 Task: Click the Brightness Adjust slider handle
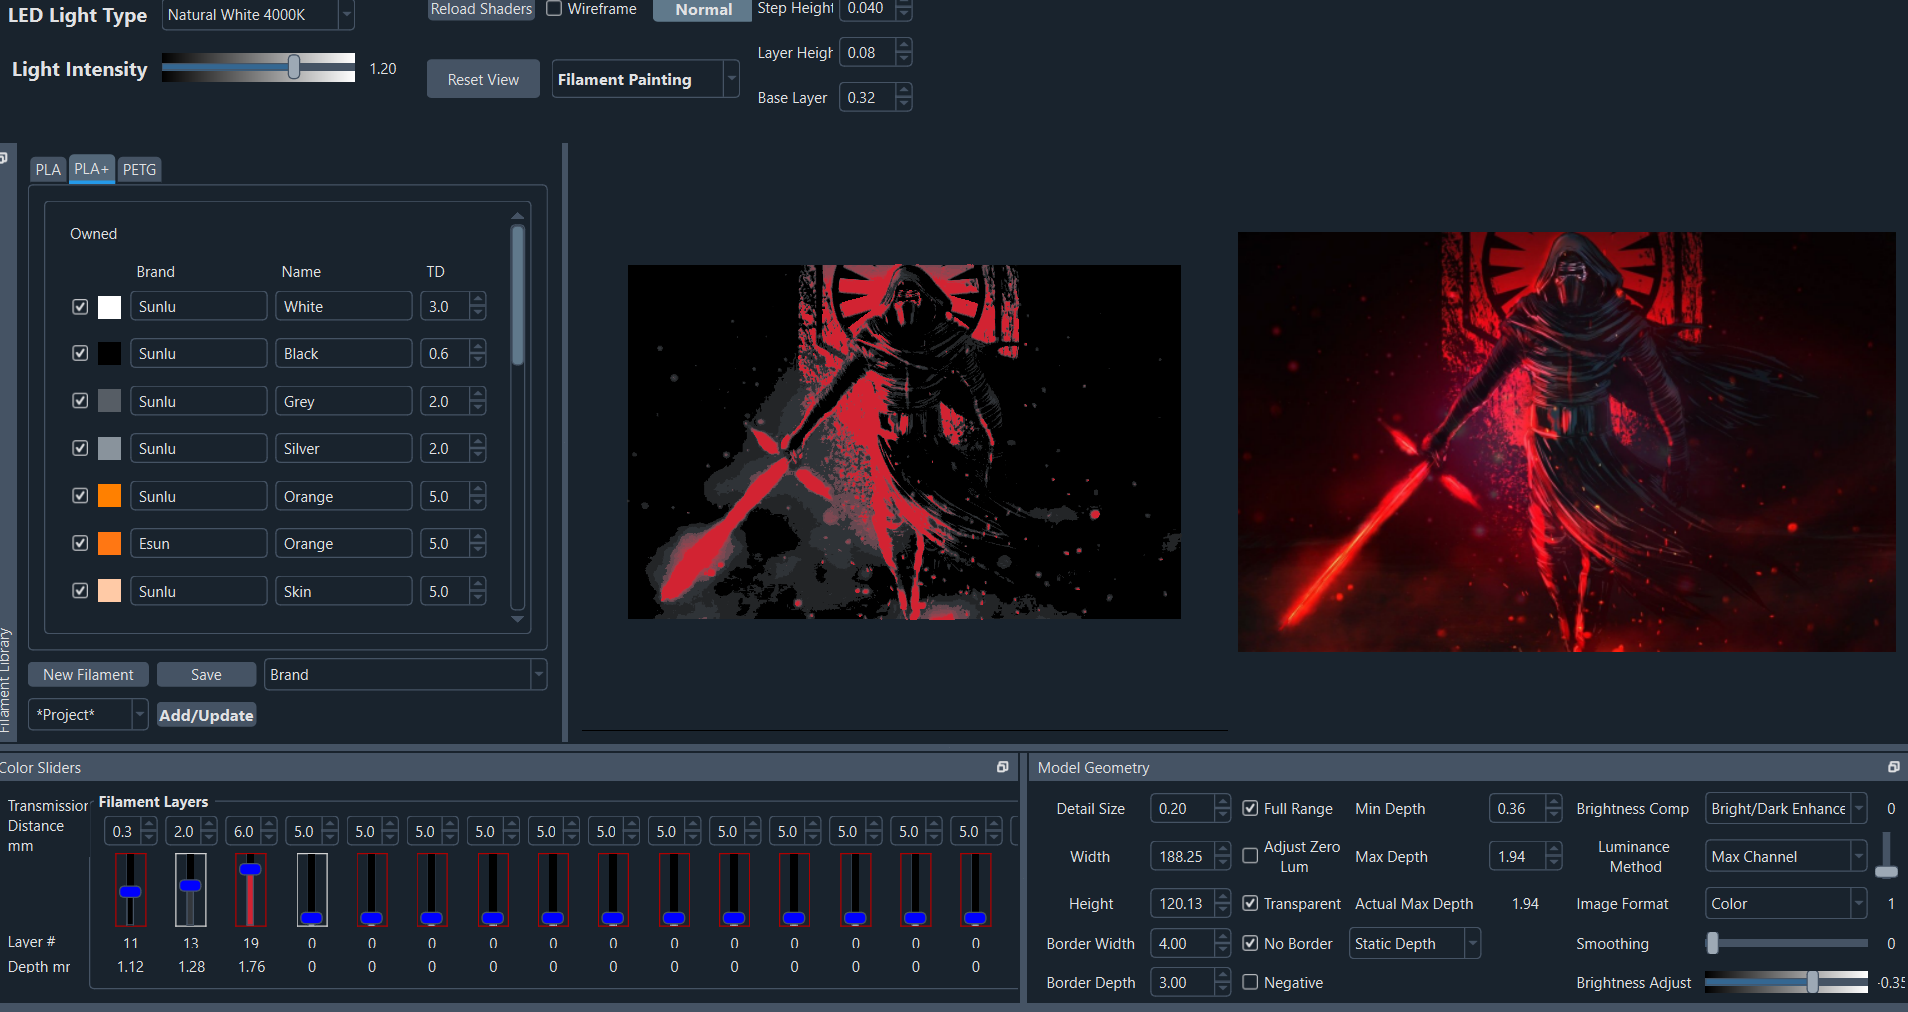(1813, 982)
